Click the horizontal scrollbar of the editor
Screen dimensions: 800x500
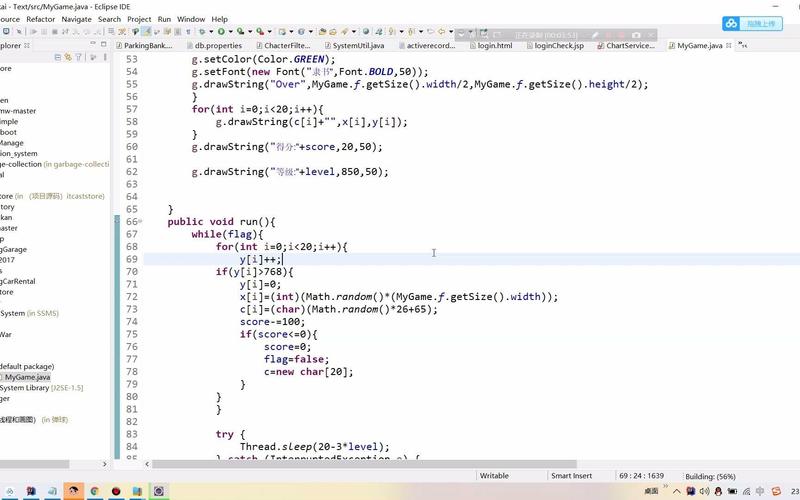tap(364, 464)
